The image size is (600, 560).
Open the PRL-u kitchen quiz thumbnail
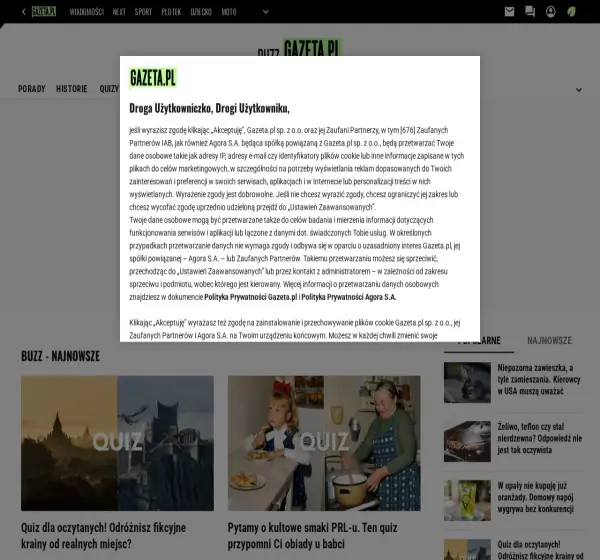tap(324, 443)
